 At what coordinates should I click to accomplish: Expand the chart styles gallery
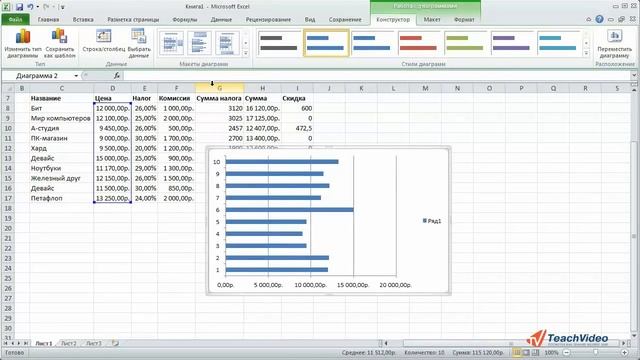(587, 53)
